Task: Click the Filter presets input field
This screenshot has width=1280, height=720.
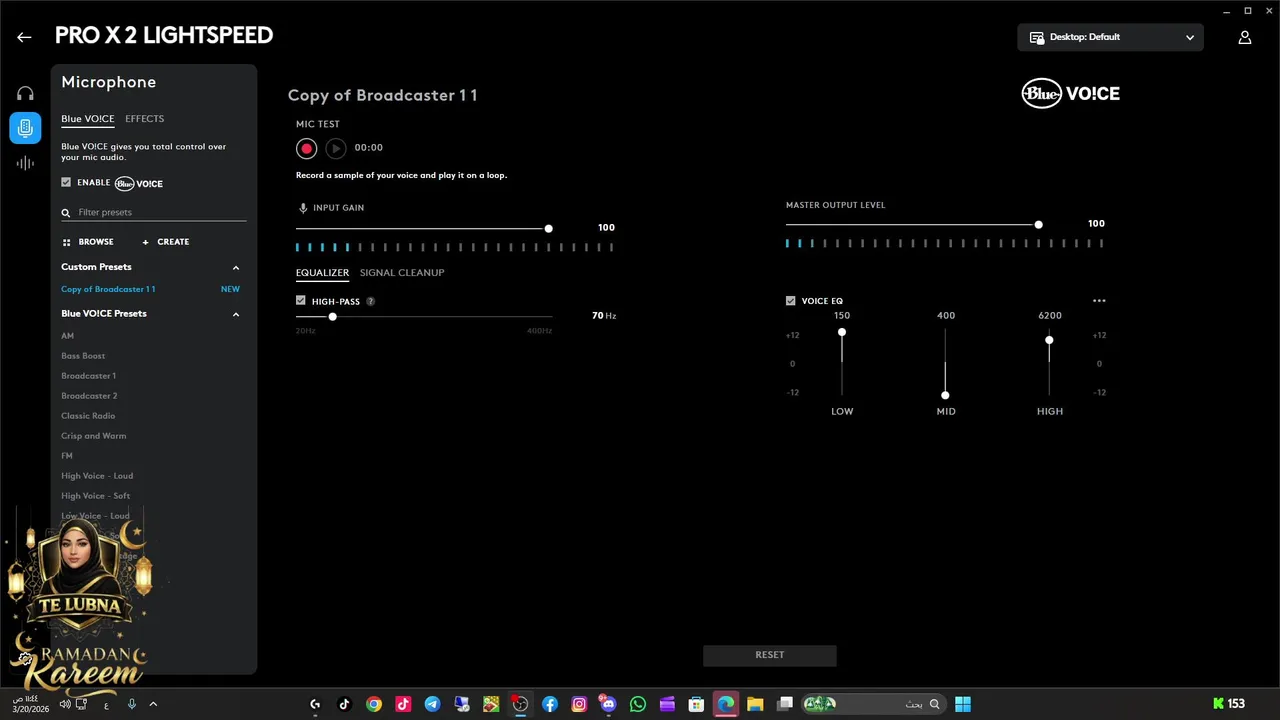Action: pyautogui.click(x=153, y=213)
